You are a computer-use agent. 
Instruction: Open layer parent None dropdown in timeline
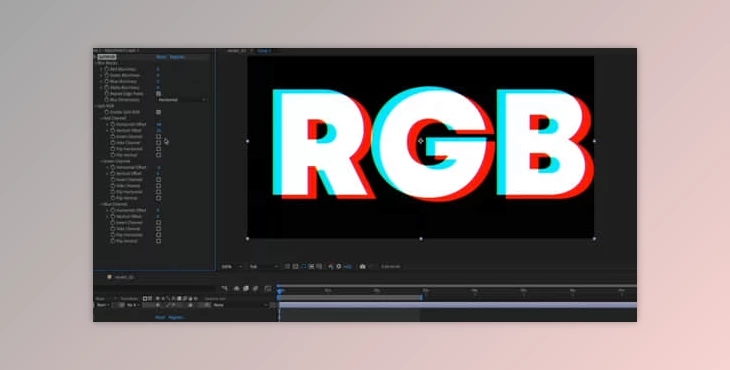[240, 305]
